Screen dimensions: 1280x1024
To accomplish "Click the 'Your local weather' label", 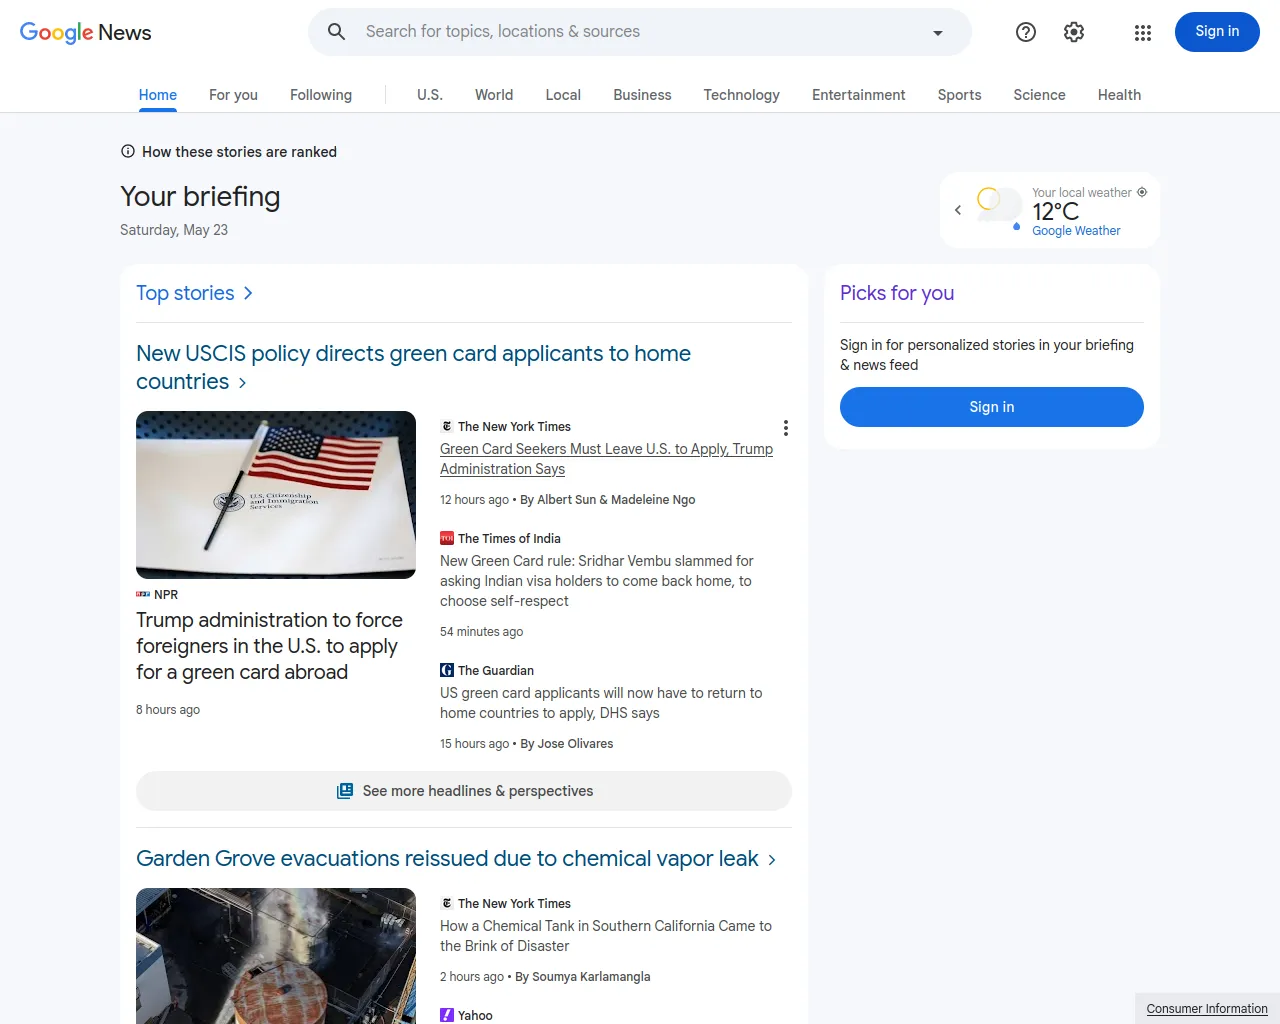I will point(1082,193).
